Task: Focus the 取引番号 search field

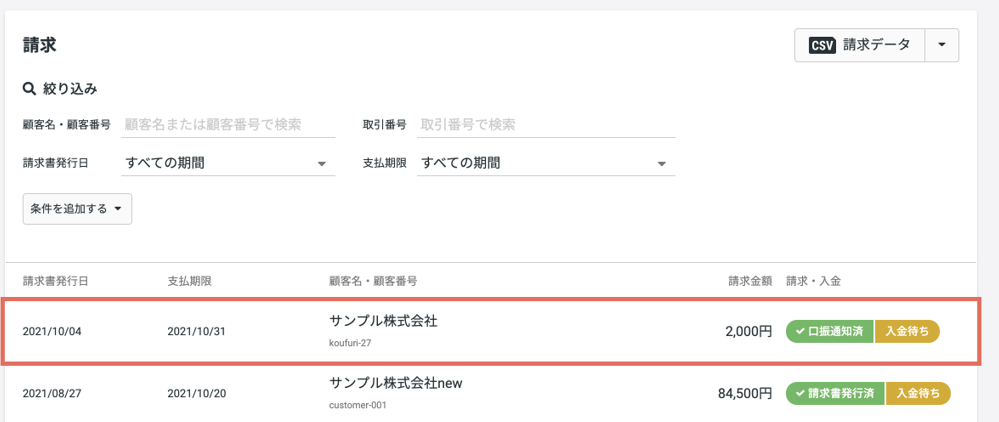Action: tap(545, 124)
